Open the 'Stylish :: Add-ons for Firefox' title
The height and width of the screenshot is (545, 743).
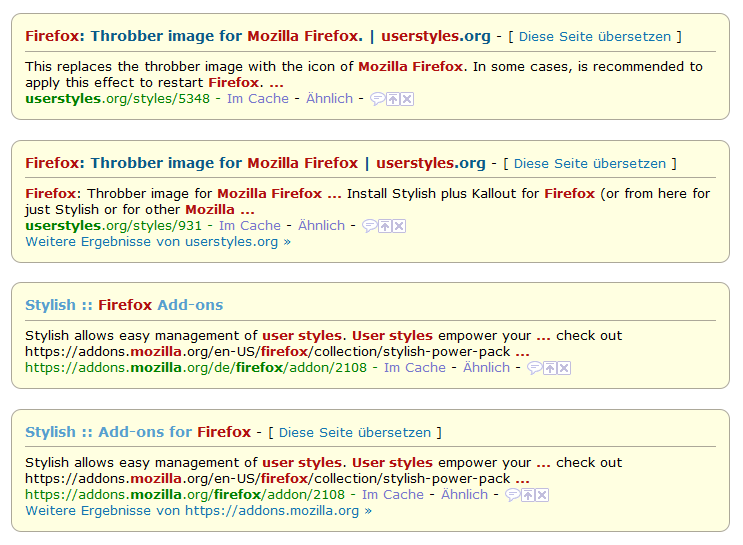pyautogui.click(x=138, y=432)
